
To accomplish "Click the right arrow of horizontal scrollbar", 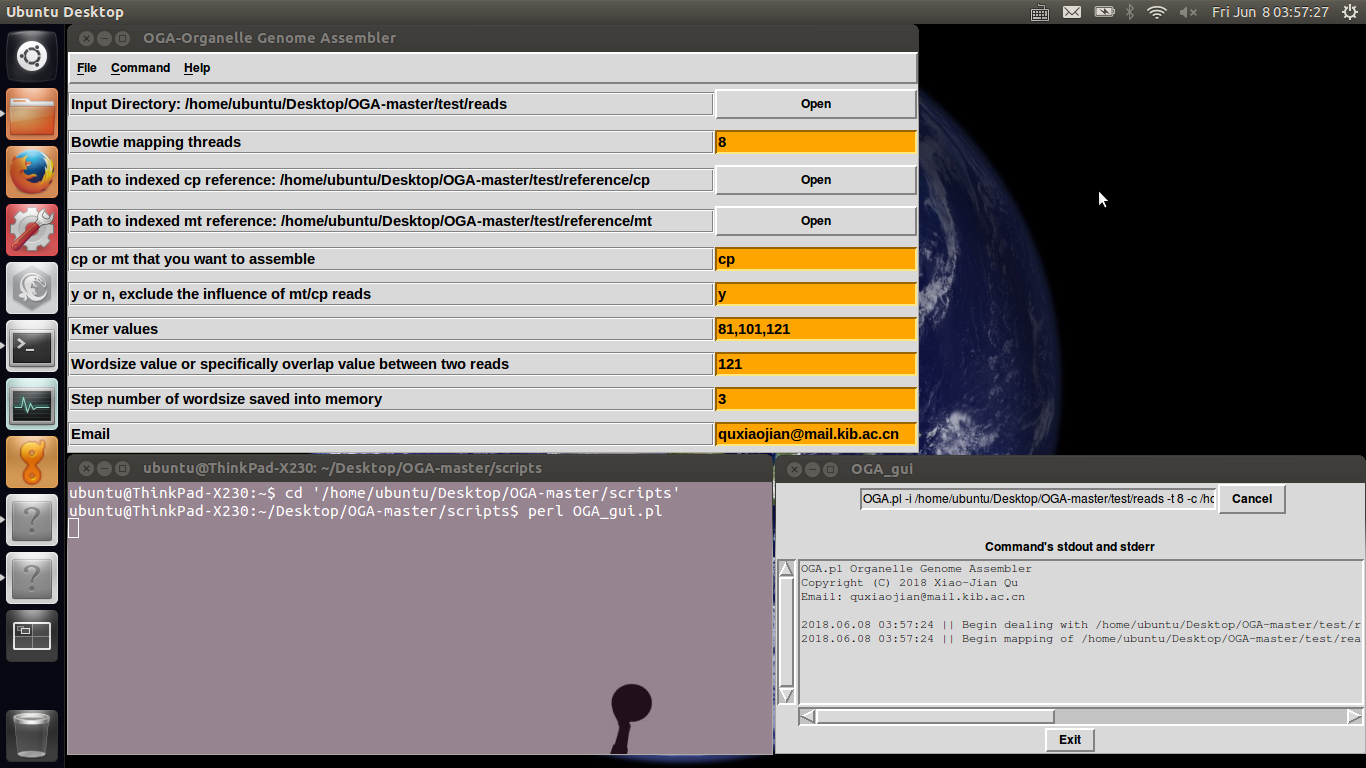I will point(1354,717).
